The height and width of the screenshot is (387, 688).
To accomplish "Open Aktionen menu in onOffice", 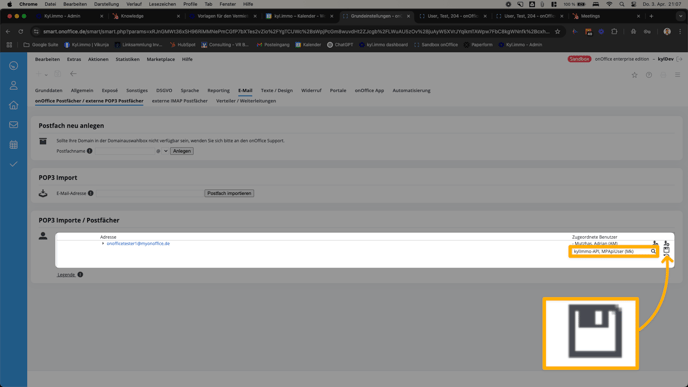I will point(98,59).
